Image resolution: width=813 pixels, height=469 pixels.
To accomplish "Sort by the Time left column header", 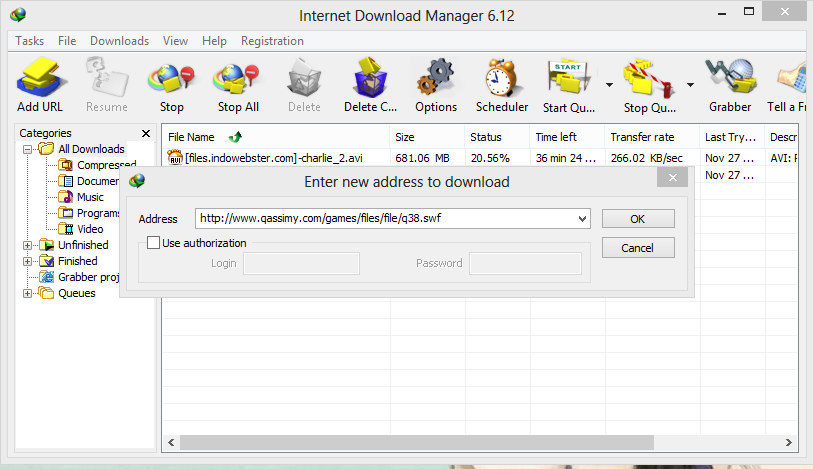I will coord(567,137).
